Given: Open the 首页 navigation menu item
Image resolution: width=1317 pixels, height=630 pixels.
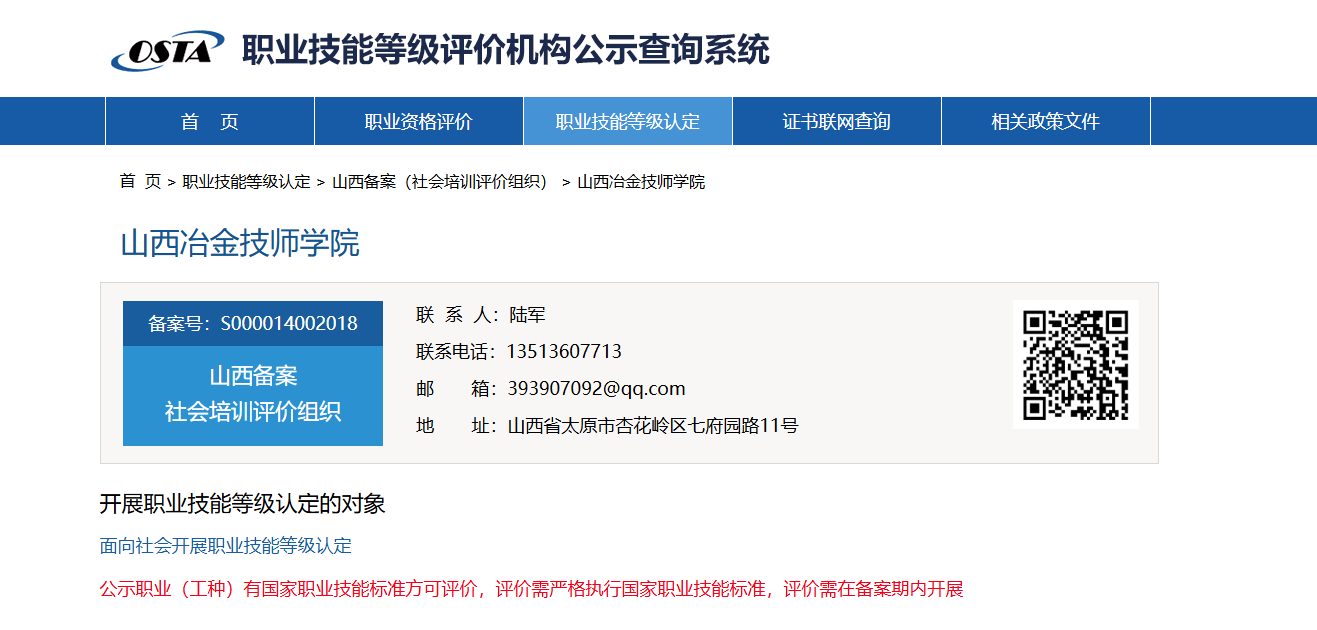Looking at the screenshot, I should [210, 122].
